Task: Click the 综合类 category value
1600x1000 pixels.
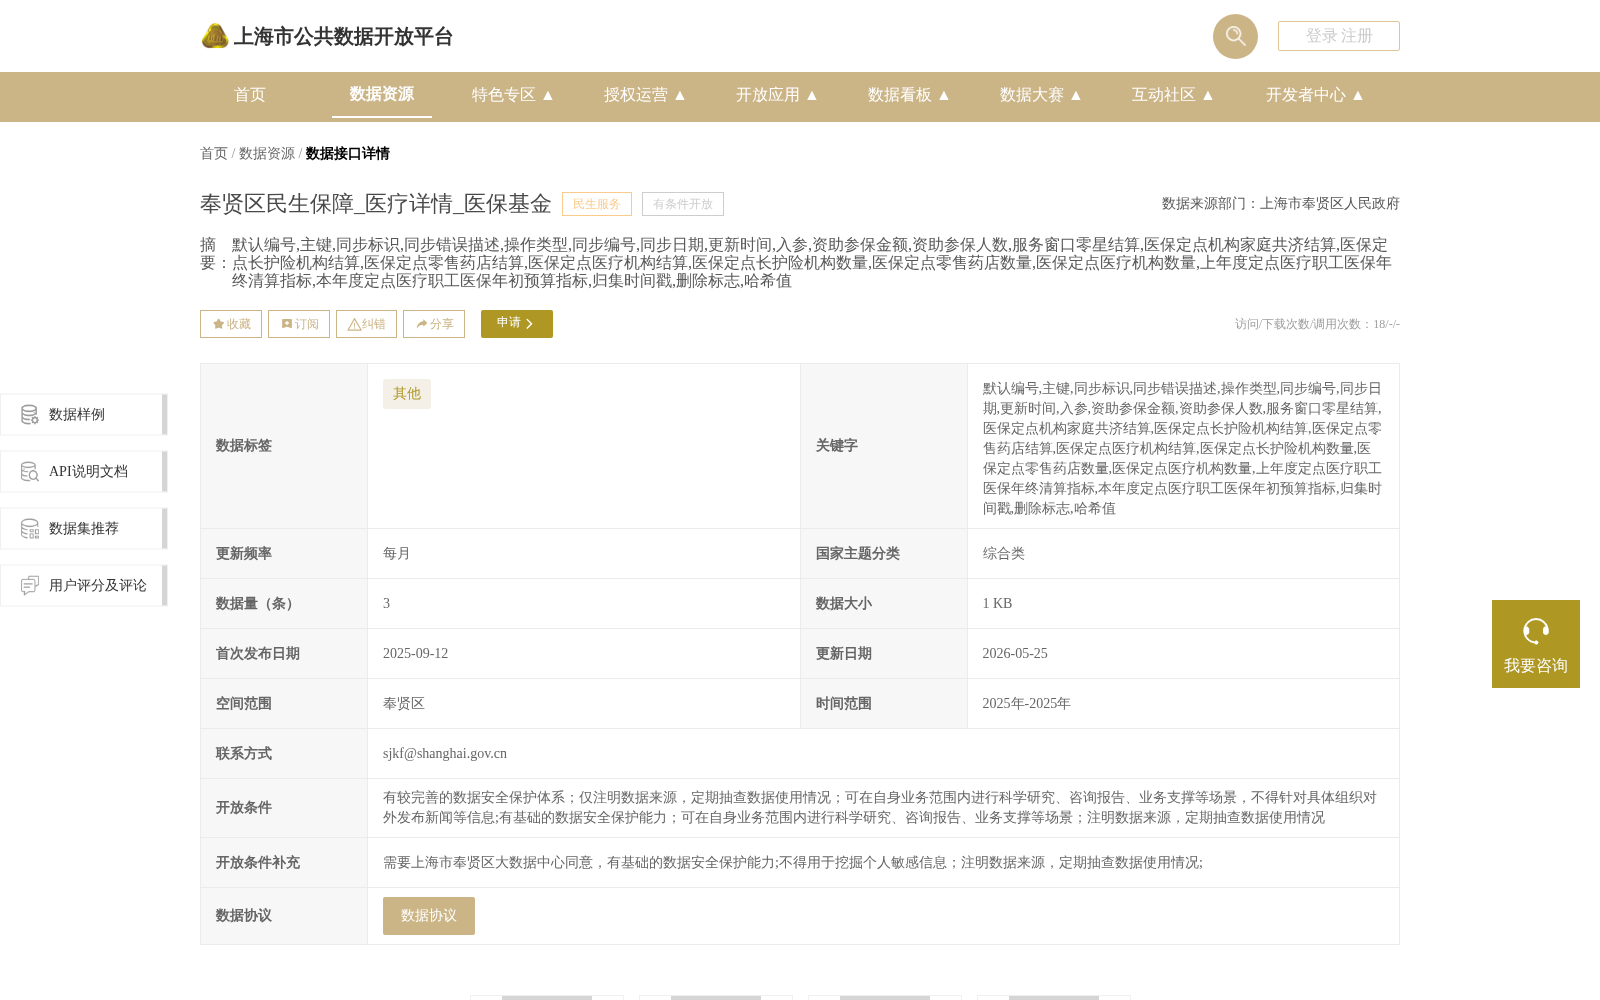Action: (1004, 554)
